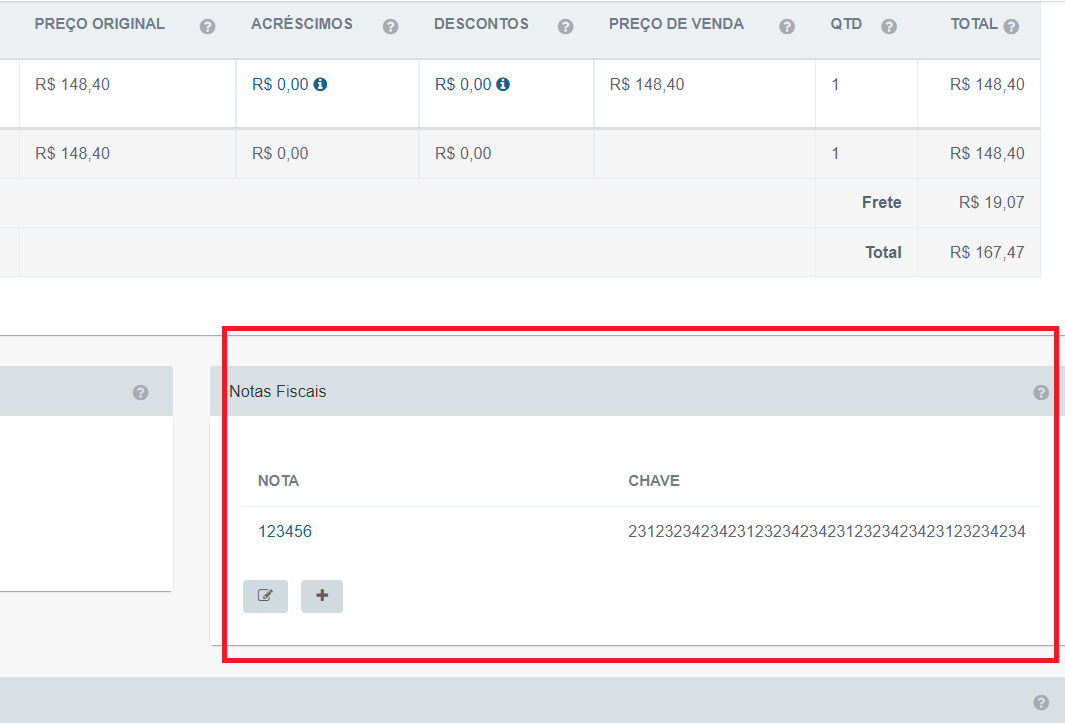Click the Notas Fiscais panel title

pyautogui.click(x=278, y=391)
